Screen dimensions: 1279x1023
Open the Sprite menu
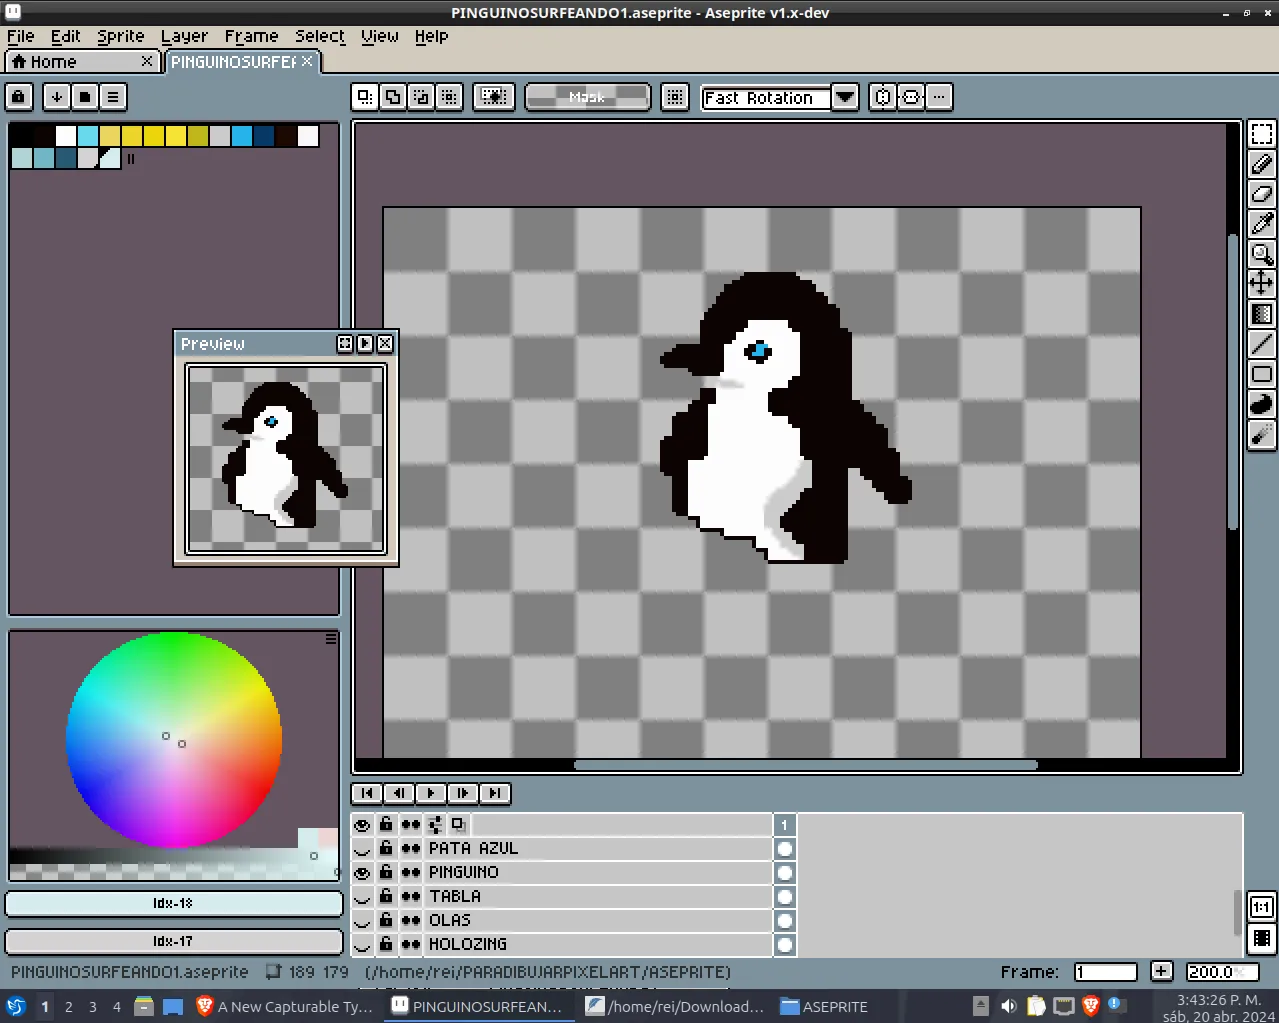click(121, 36)
